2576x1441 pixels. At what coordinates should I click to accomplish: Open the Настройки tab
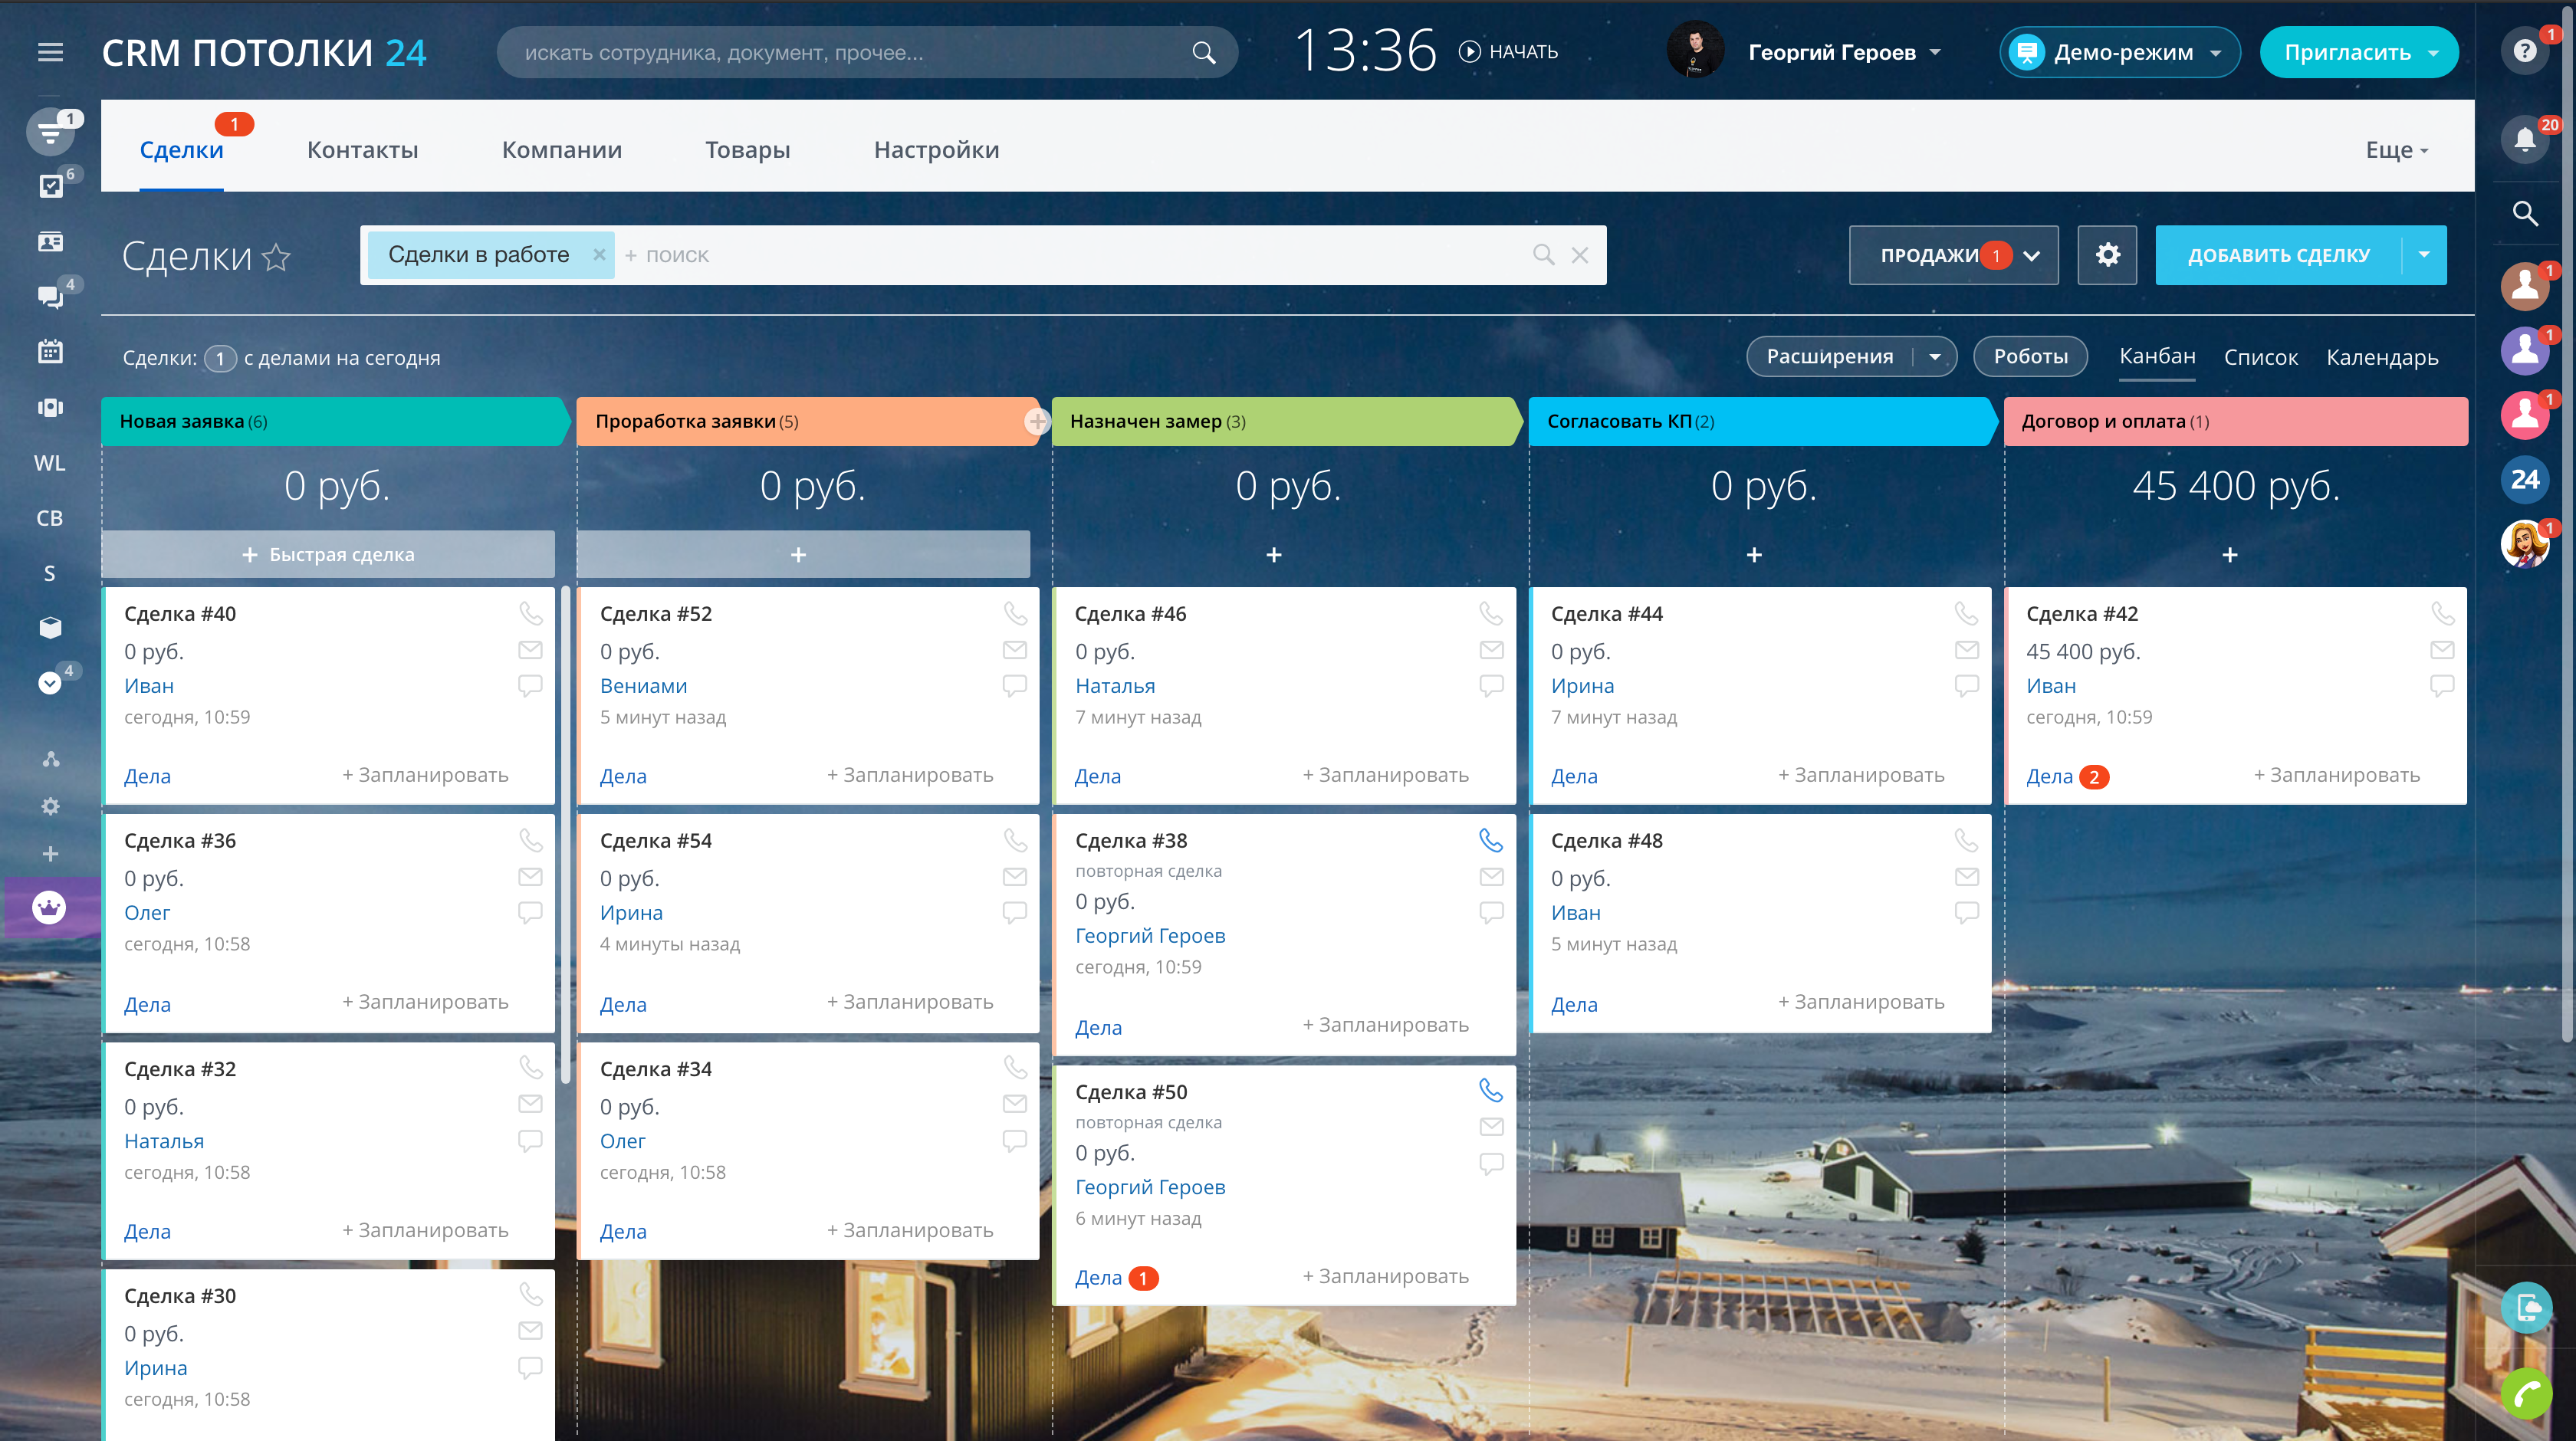tap(936, 150)
